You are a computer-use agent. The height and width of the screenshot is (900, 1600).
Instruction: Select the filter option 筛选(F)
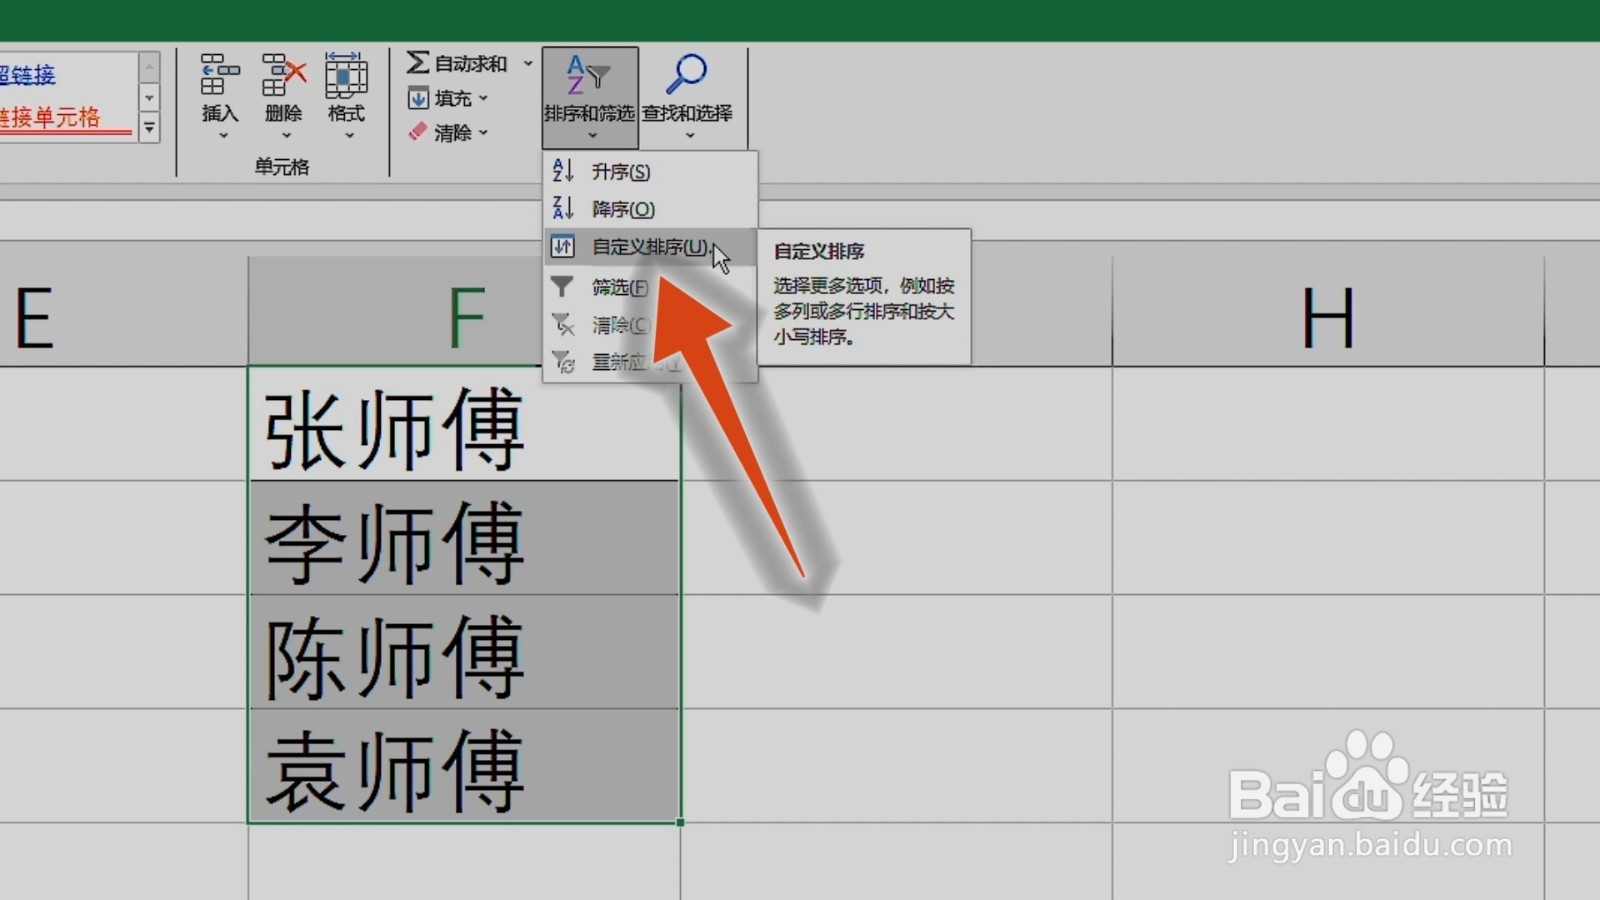click(650, 287)
